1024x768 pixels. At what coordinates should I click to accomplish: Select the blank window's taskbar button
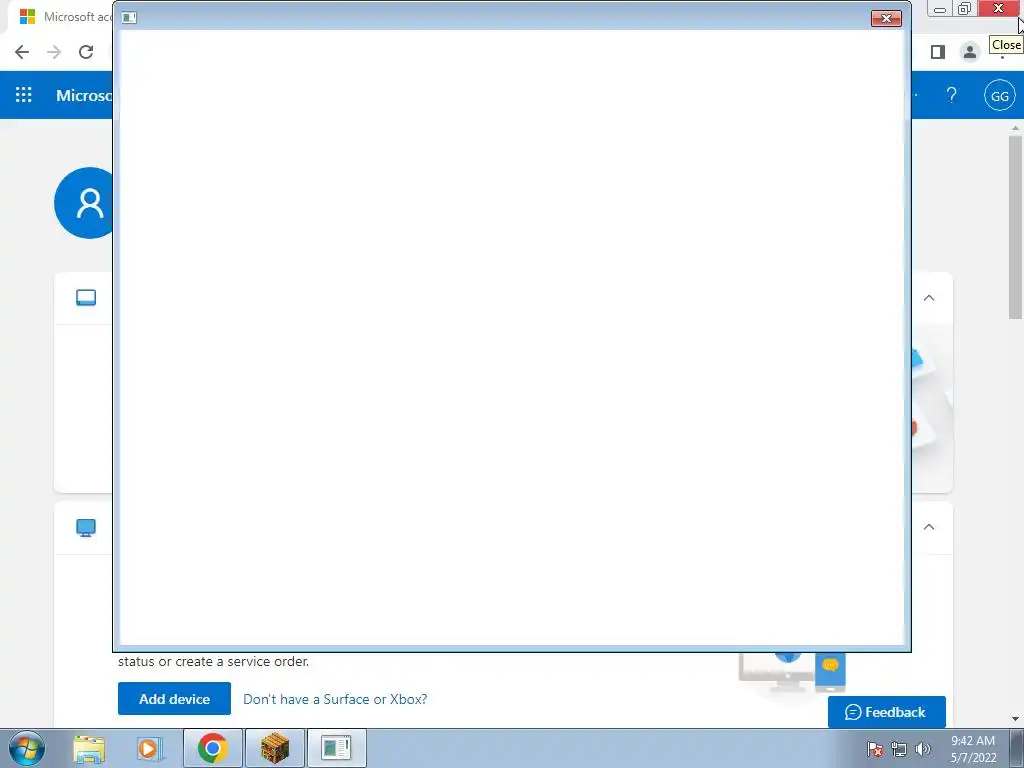tap(336, 748)
